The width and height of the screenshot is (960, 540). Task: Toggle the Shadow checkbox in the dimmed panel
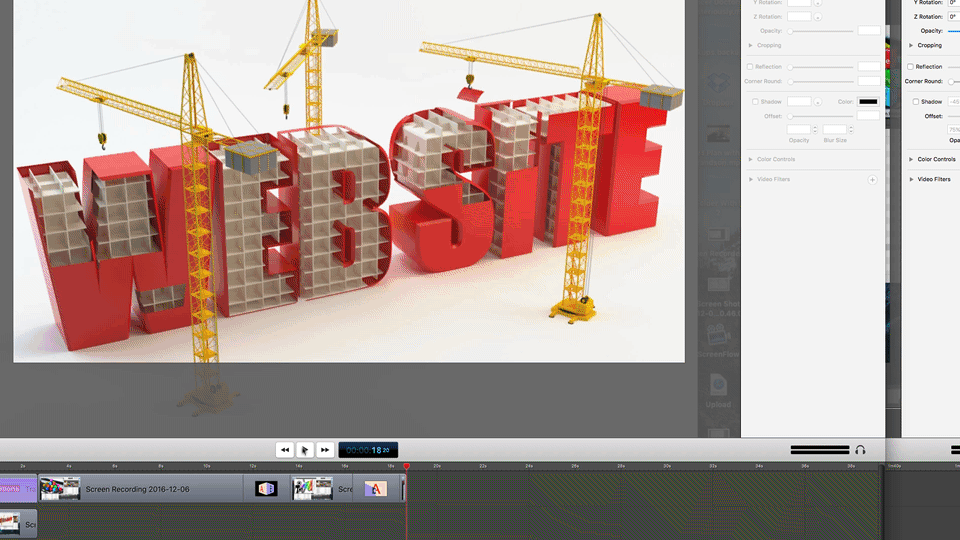pyautogui.click(x=755, y=102)
